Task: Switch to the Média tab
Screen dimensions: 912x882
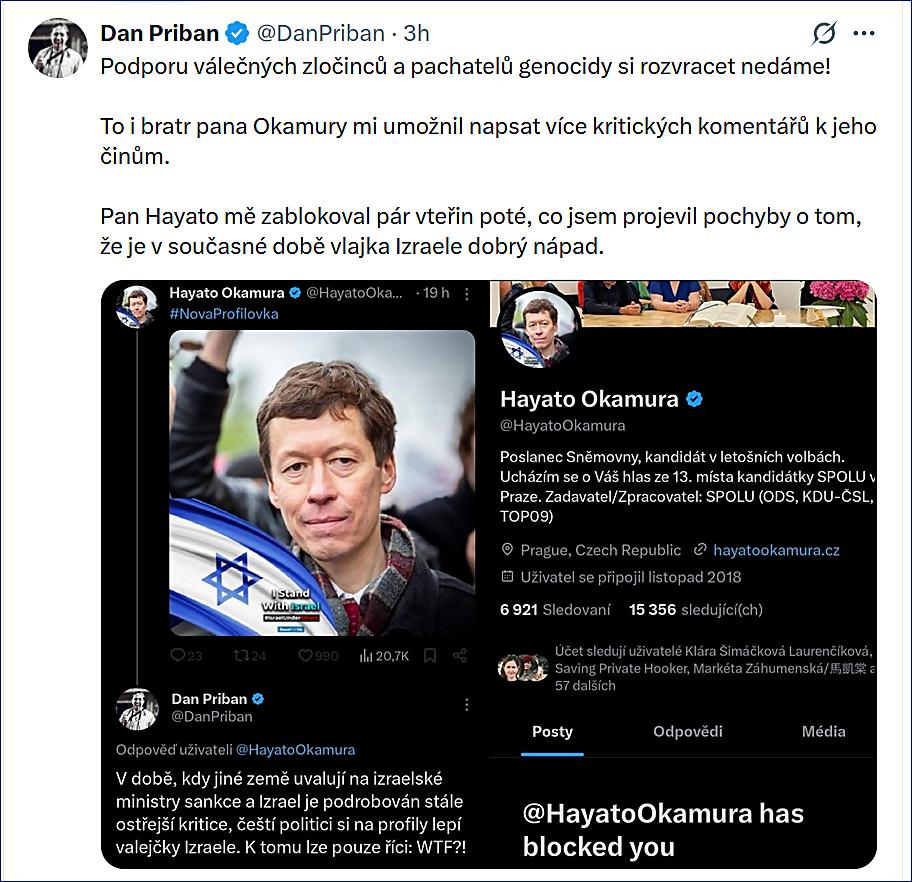Action: 823,732
